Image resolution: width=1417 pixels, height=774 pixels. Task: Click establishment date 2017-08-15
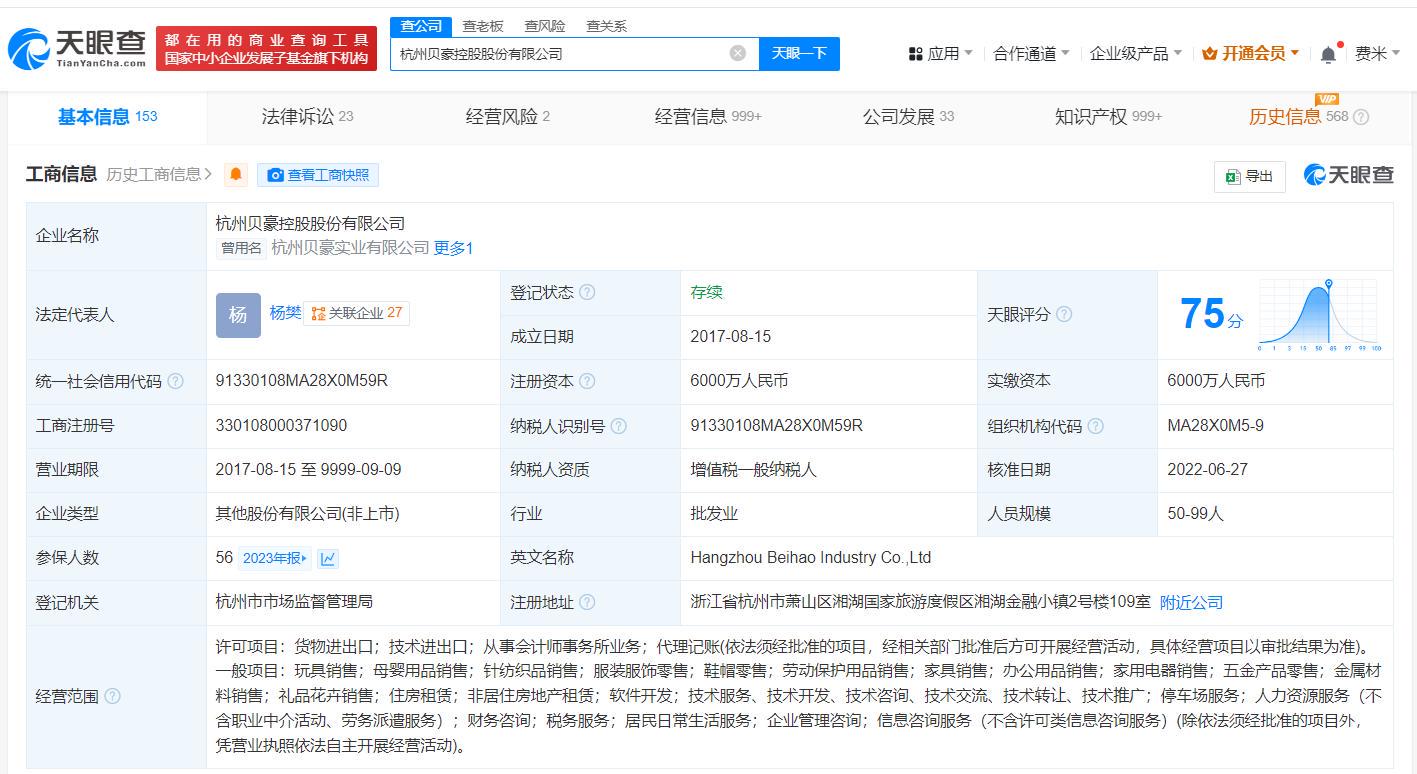730,337
